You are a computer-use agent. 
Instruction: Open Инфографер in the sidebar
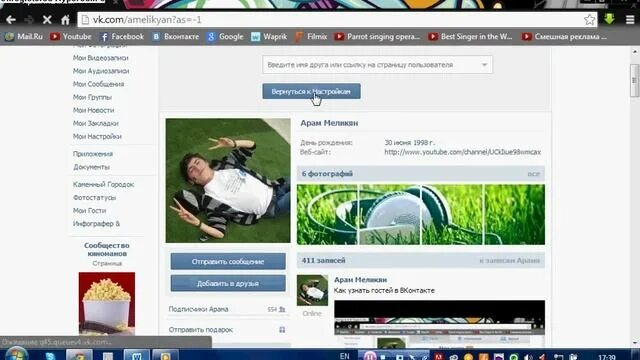pyautogui.click(x=96, y=224)
